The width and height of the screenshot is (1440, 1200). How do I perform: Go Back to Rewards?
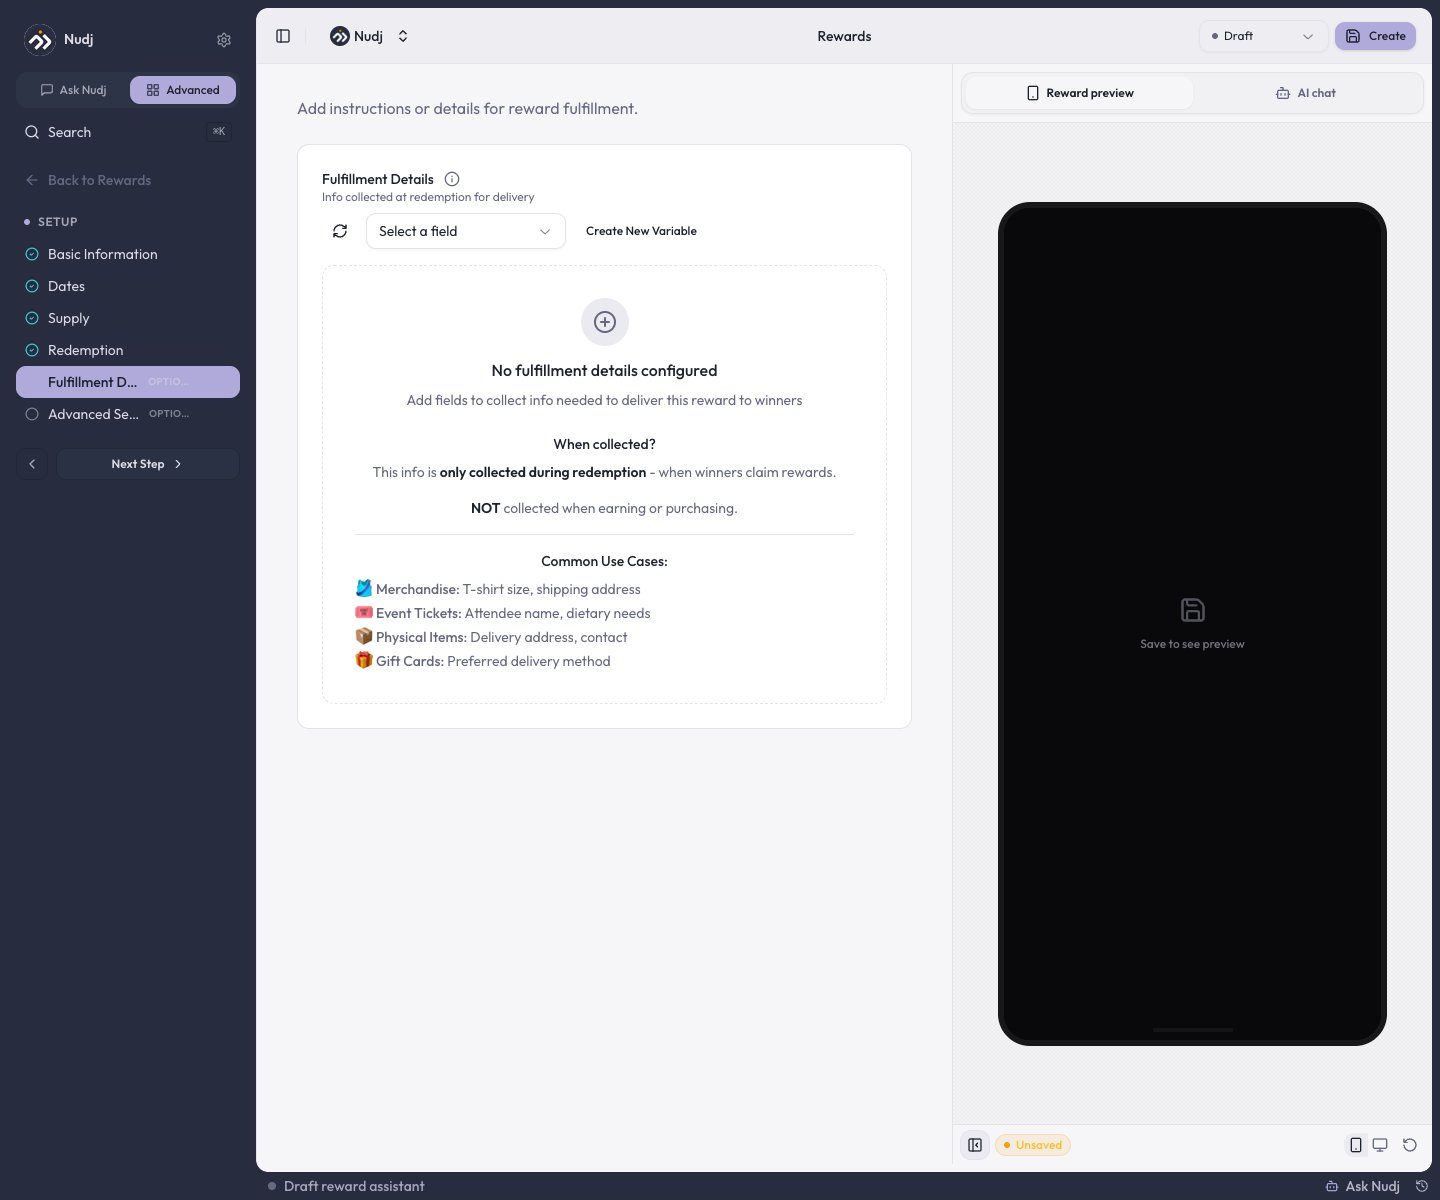[88, 180]
